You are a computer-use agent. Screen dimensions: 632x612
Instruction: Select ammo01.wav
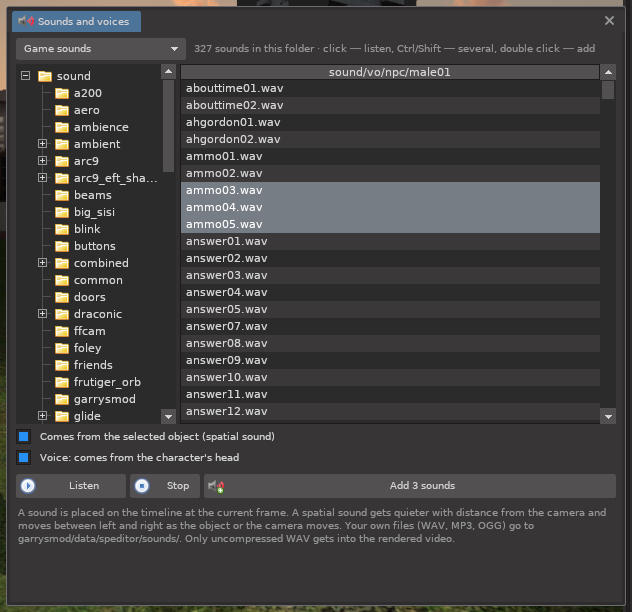(390, 156)
